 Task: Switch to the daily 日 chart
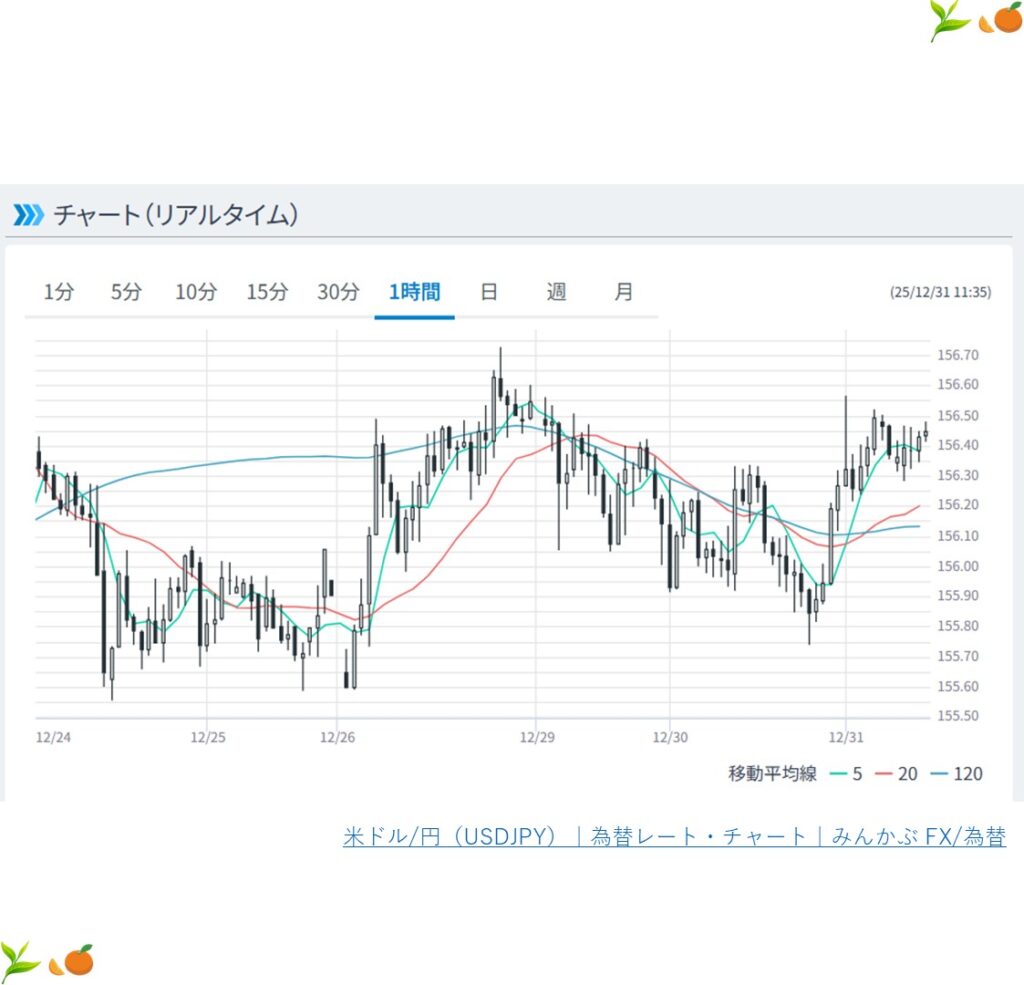point(489,292)
